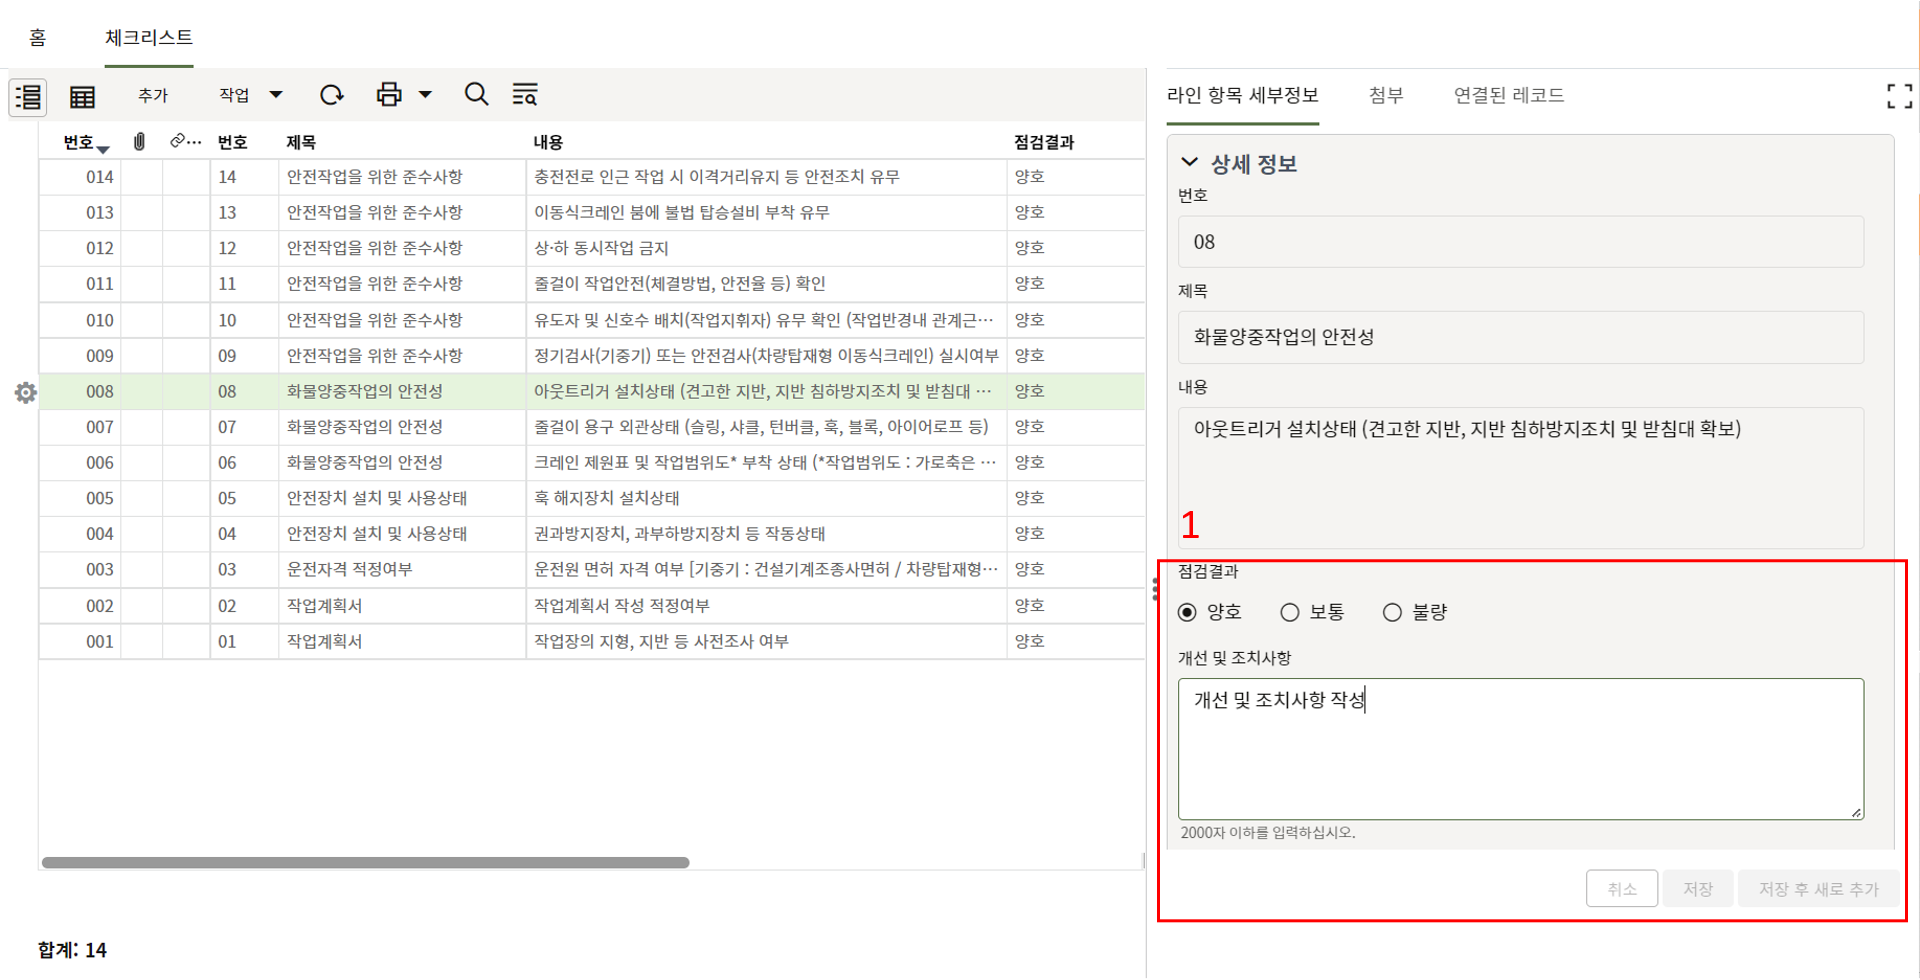Switch to detail list view icon

(28, 97)
